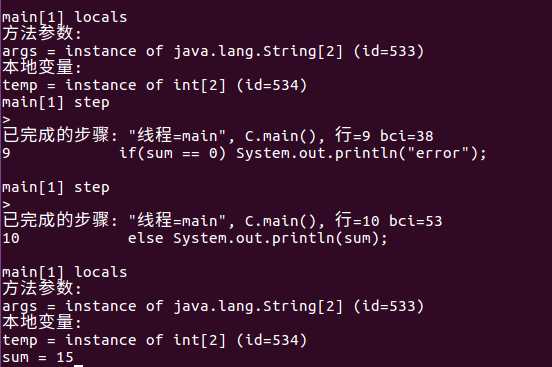
Task: Select the lower temp int[2] (id=534) line
Action: [x=155, y=340]
